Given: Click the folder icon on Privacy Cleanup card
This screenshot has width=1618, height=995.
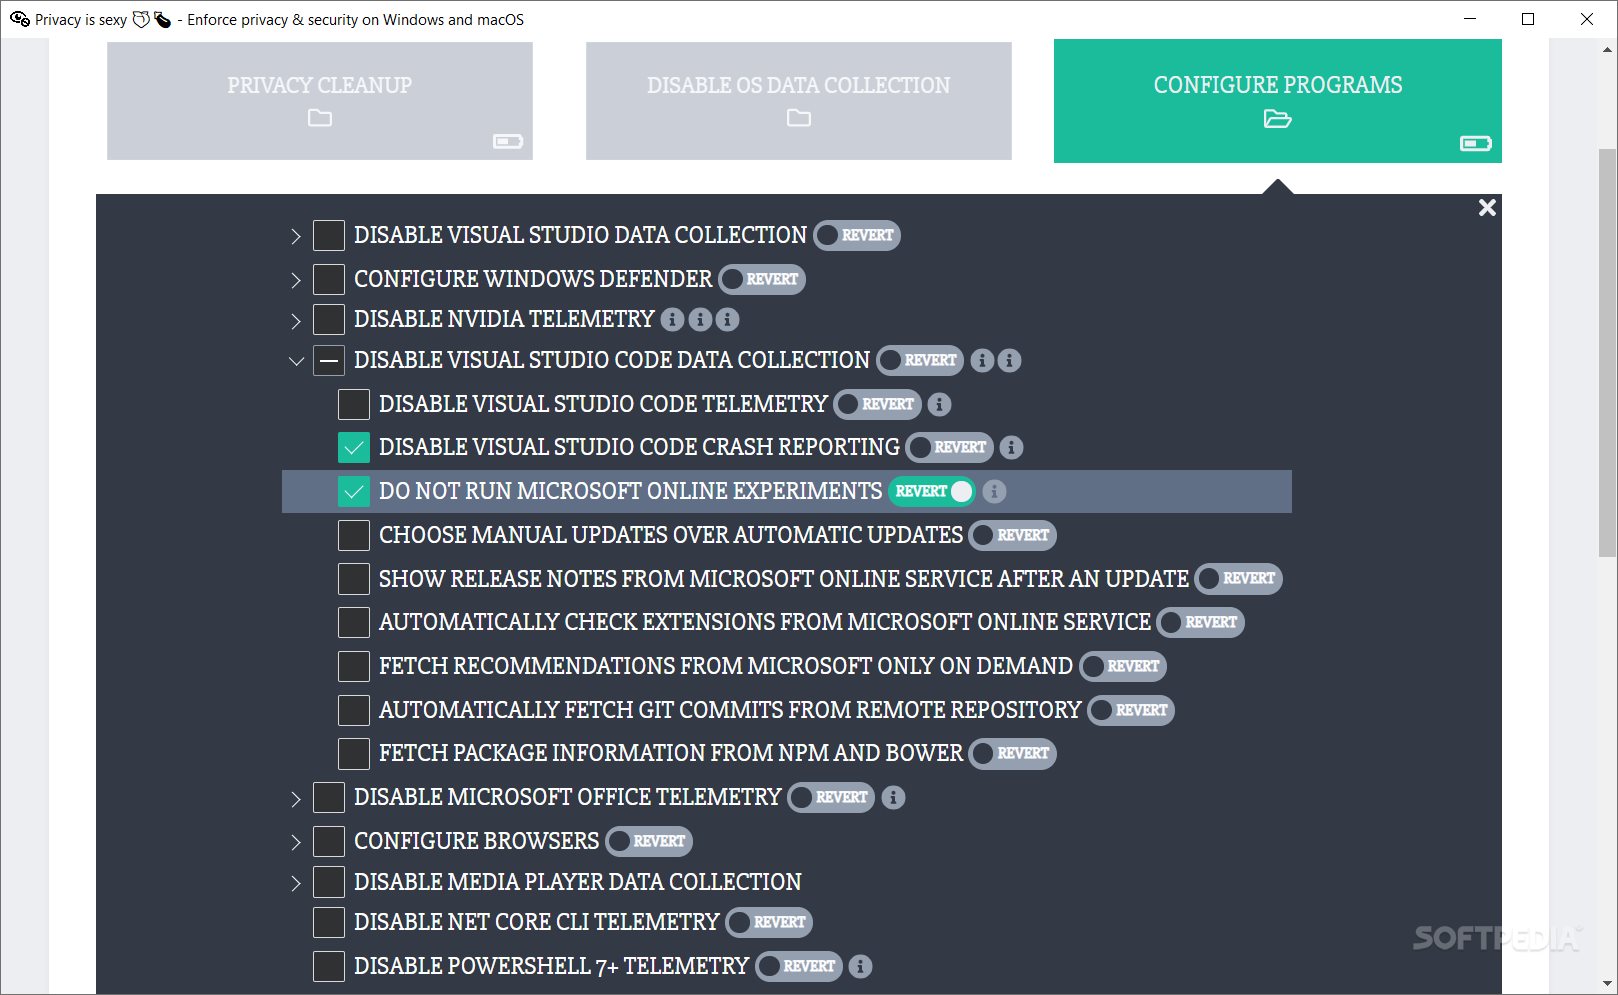Looking at the screenshot, I should (x=320, y=118).
